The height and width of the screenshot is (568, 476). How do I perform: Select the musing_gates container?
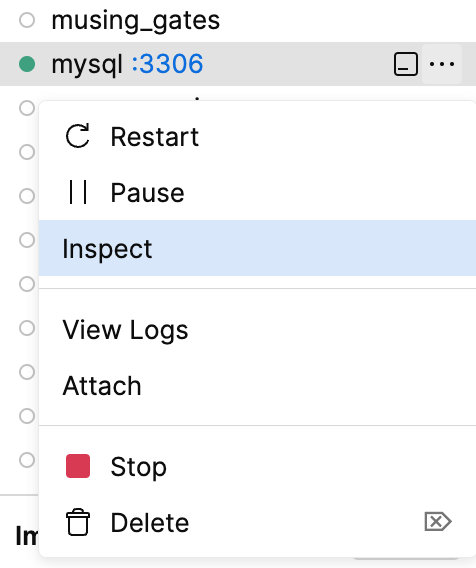238,20
